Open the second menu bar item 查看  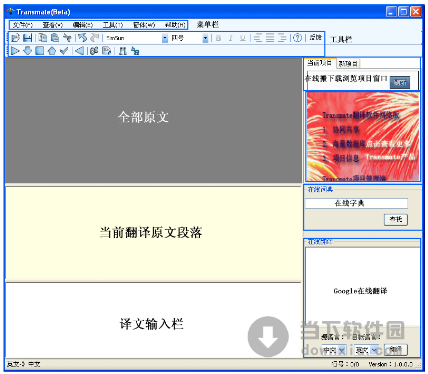pos(53,25)
